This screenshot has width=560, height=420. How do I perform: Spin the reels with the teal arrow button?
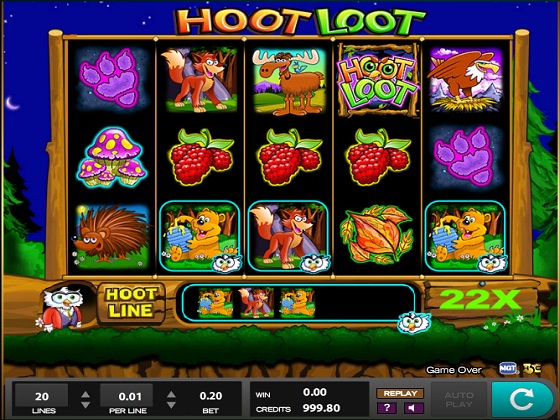point(523,400)
